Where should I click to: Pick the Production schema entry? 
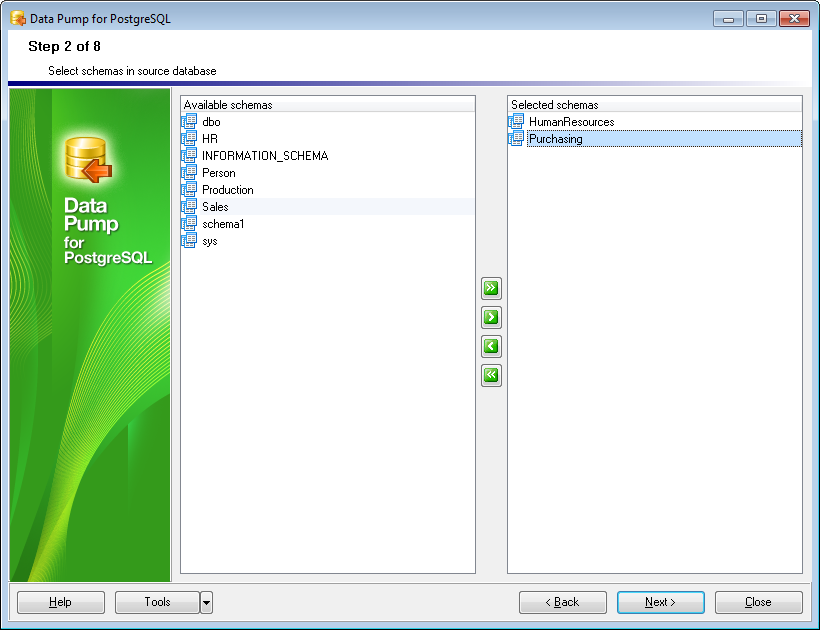[x=227, y=190]
